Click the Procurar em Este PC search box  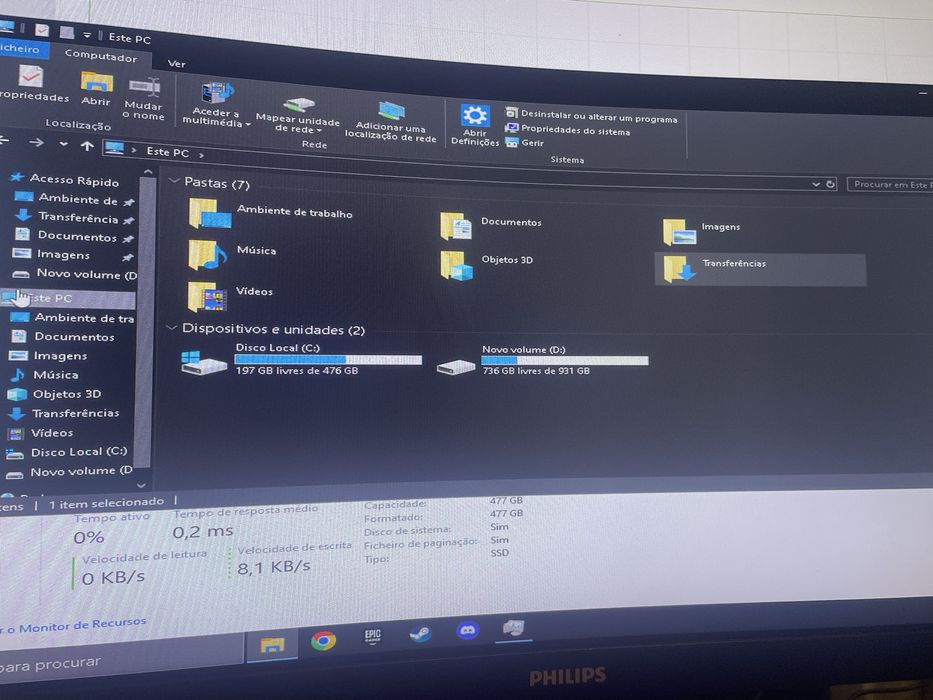890,185
